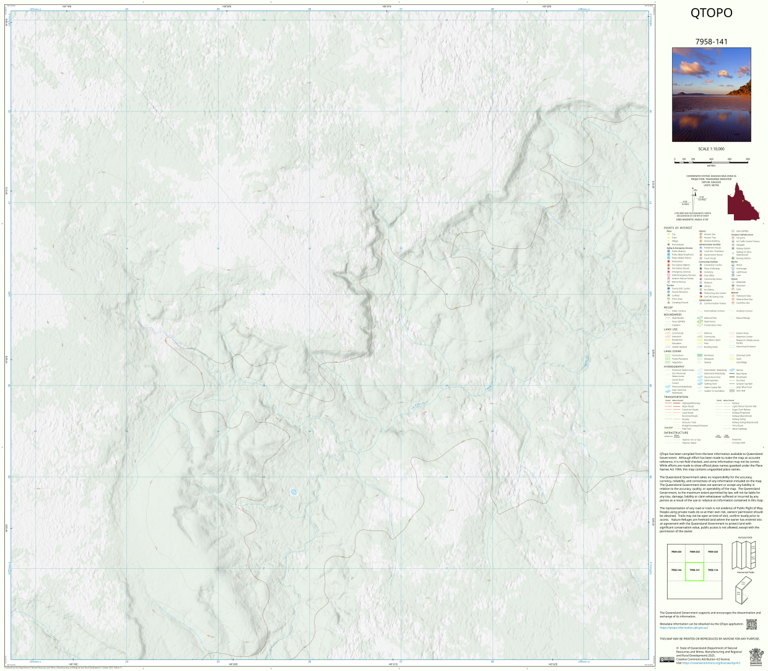Click the metres scale bar
The height and width of the screenshot is (671, 768).
(x=711, y=160)
